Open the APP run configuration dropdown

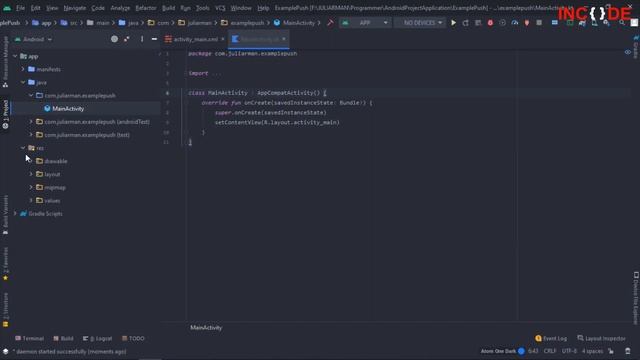click(x=365, y=23)
